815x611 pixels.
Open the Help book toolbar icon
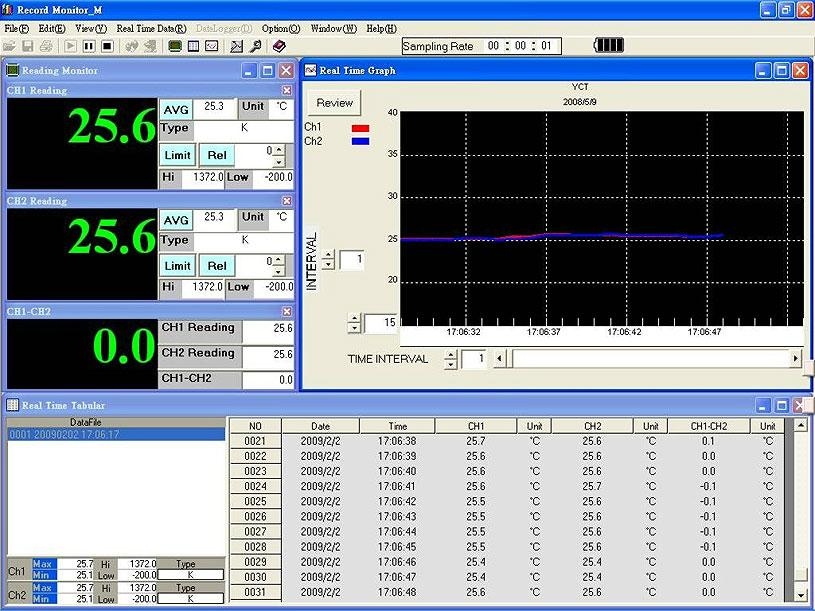point(280,45)
